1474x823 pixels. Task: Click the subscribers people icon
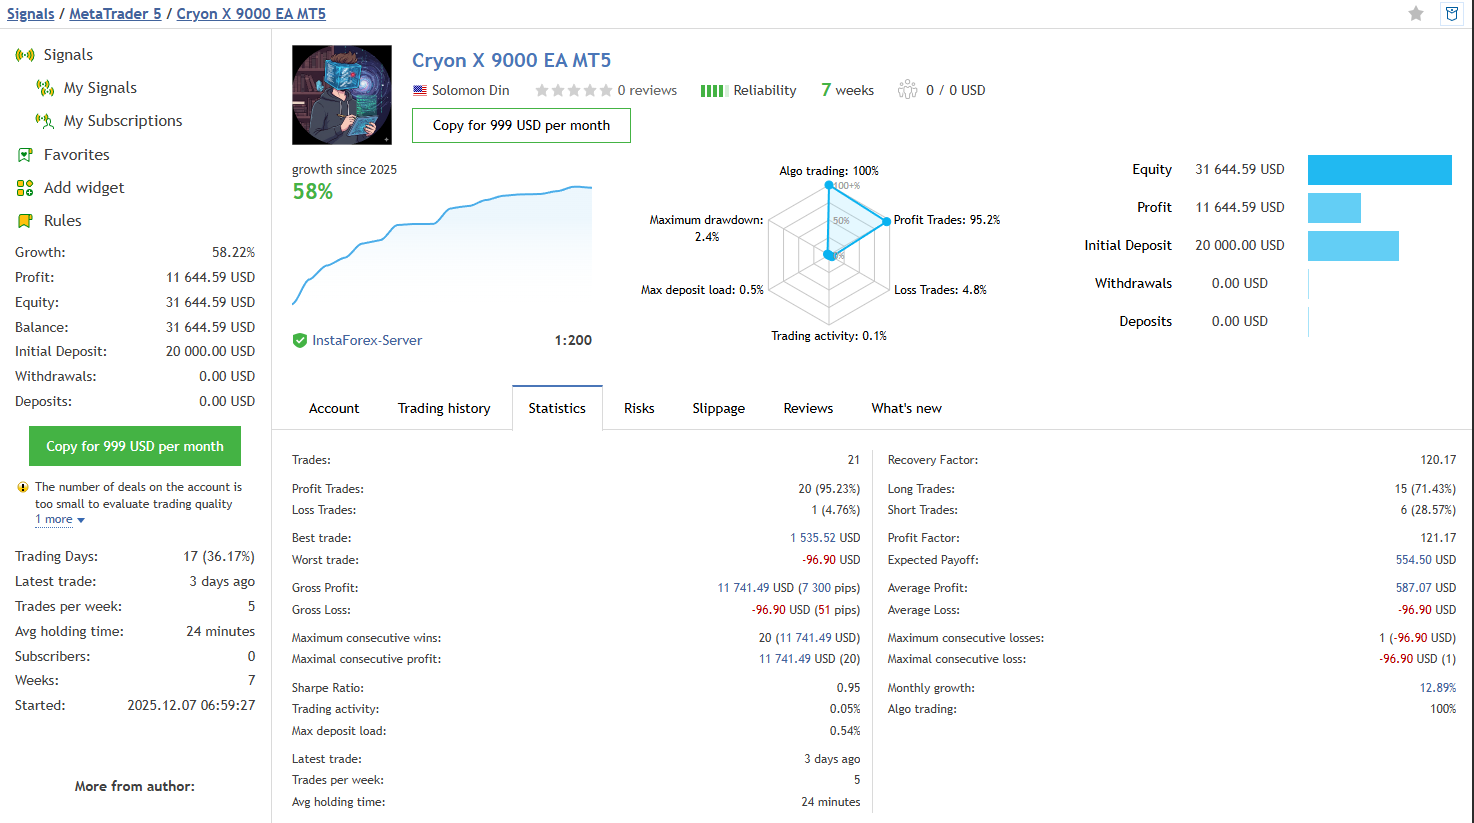tap(907, 90)
